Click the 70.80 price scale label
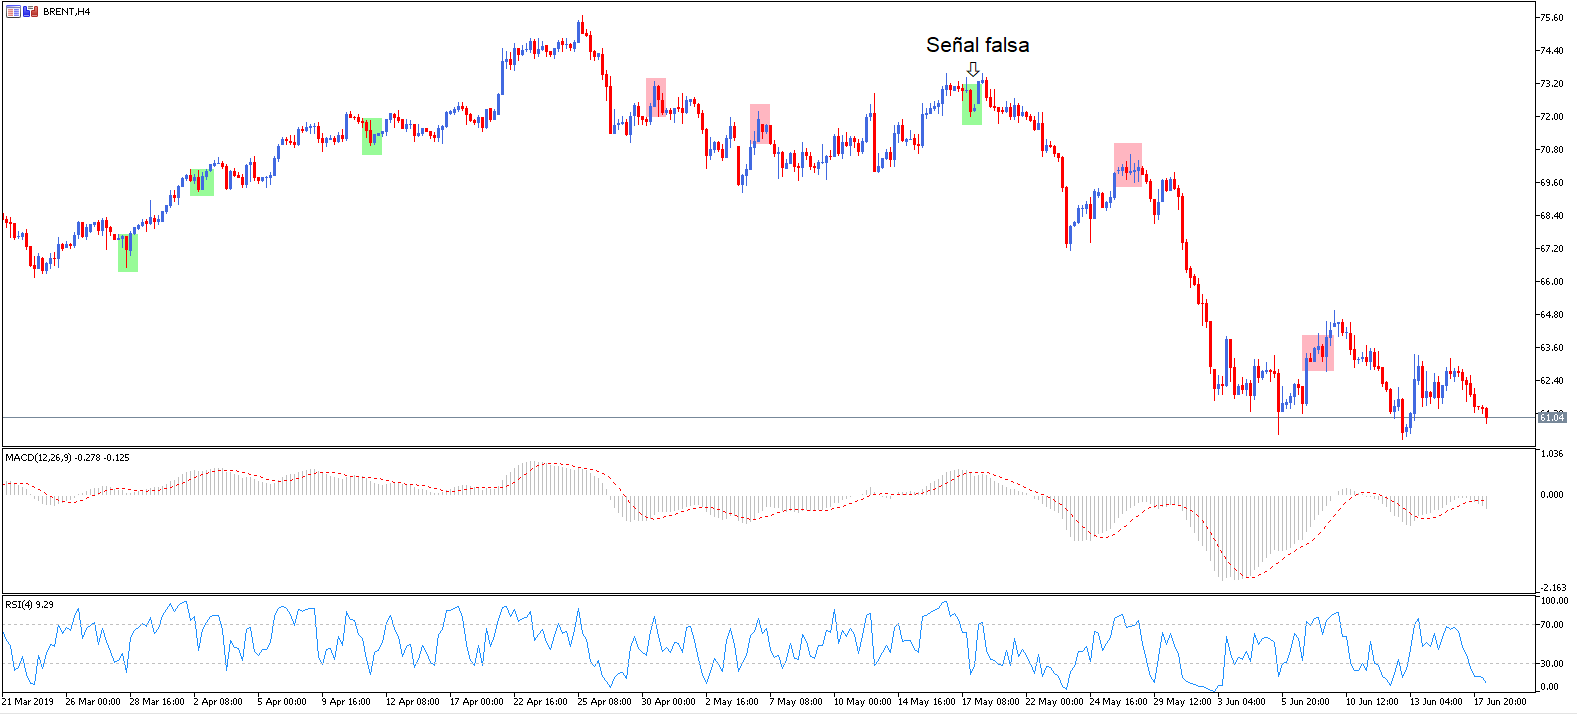This screenshot has width=1577, height=714. (x=1552, y=150)
